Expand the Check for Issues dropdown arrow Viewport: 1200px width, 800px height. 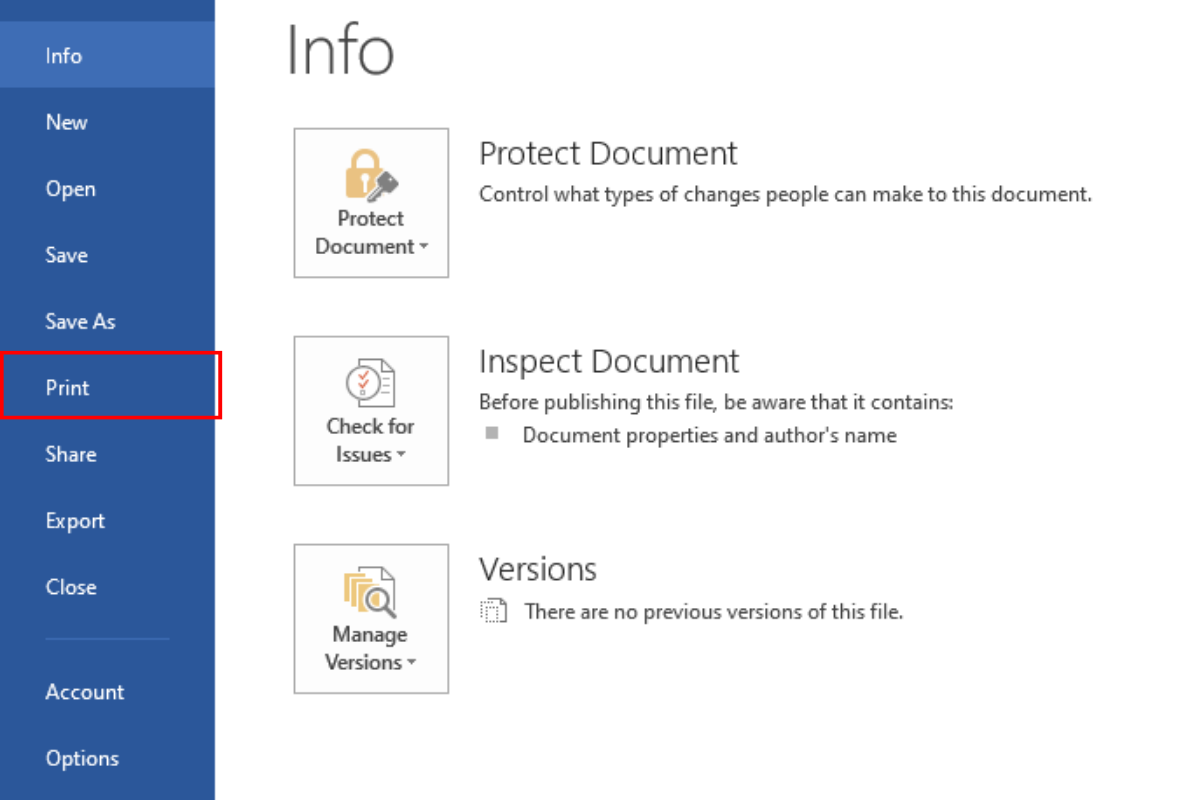[x=401, y=455]
